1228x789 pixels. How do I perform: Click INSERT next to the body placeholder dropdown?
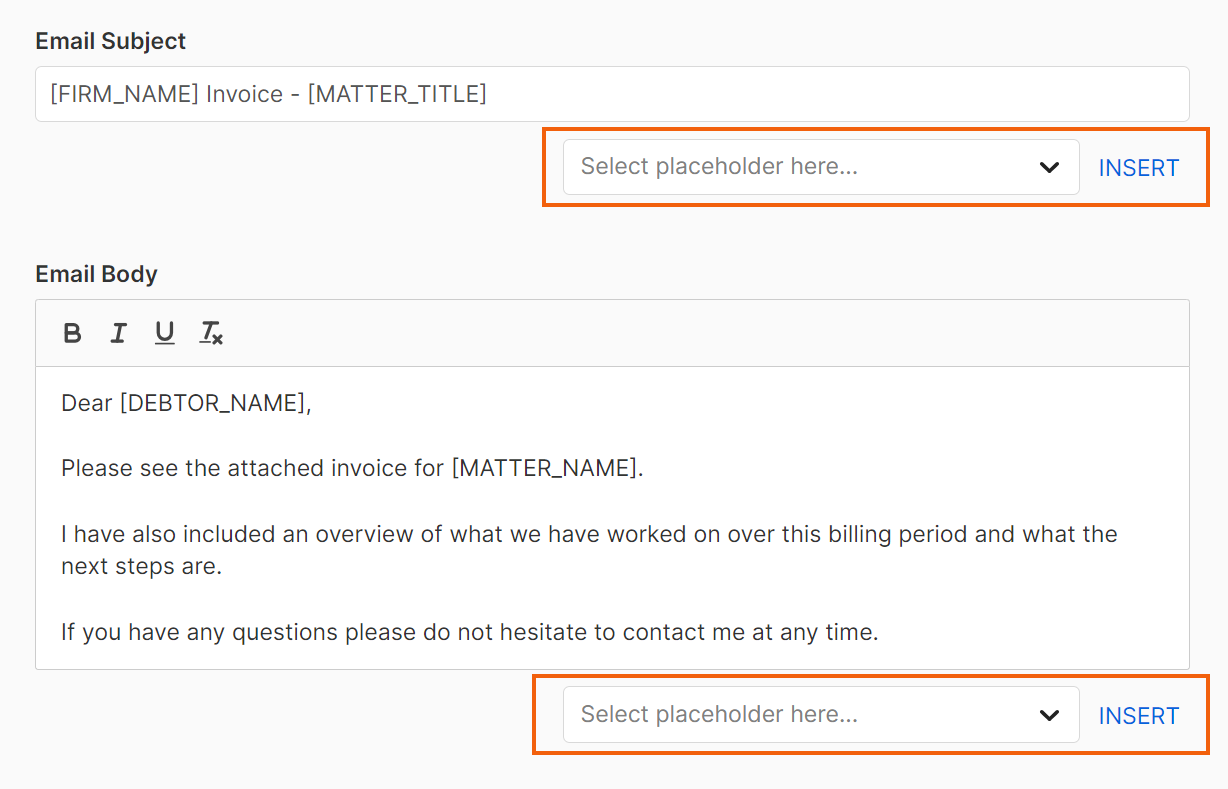pyautogui.click(x=1139, y=716)
